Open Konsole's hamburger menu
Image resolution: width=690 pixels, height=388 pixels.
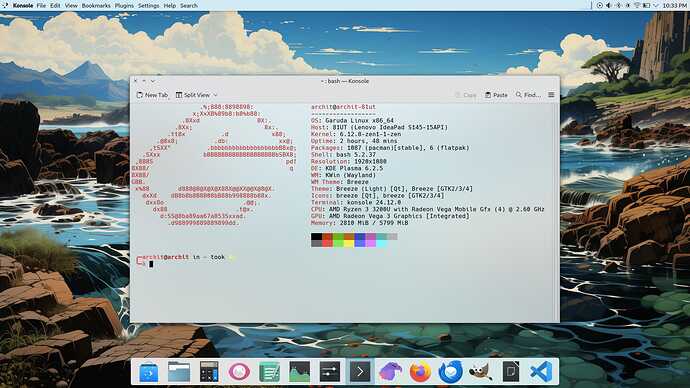click(x=551, y=95)
